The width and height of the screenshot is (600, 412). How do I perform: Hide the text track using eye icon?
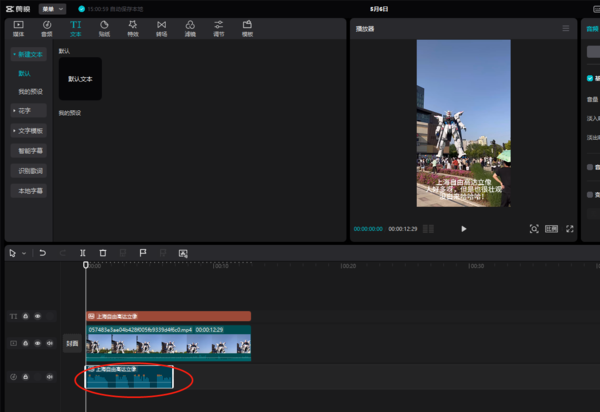[x=38, y=316]
